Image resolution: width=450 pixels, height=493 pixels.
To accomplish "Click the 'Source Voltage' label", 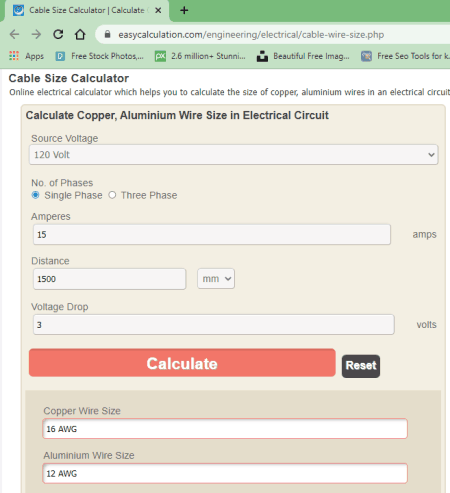I will [x=65, y=138].
